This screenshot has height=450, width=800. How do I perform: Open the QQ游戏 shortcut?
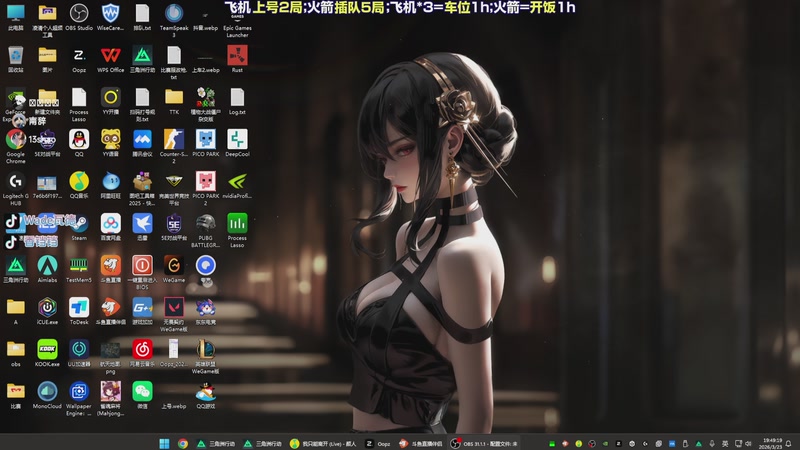[x=206, y=395]
